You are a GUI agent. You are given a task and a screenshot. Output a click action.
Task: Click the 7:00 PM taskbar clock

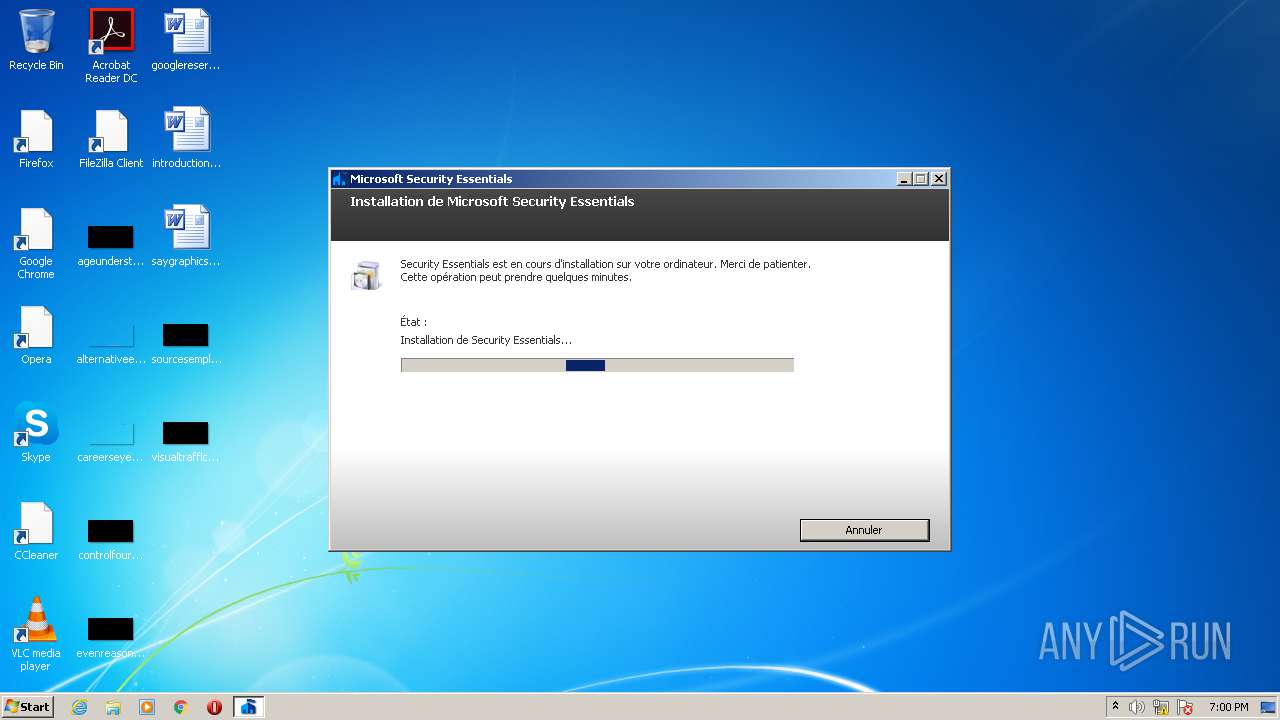[x=1228, y=707]
